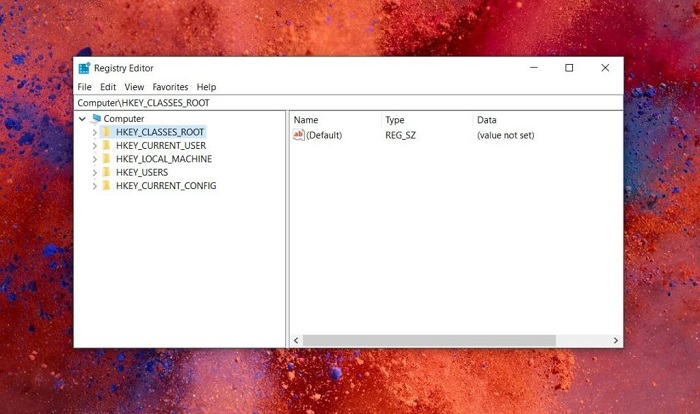Expand the HKEY_LOCAL_MACHINE key arrow

(94, 159)
